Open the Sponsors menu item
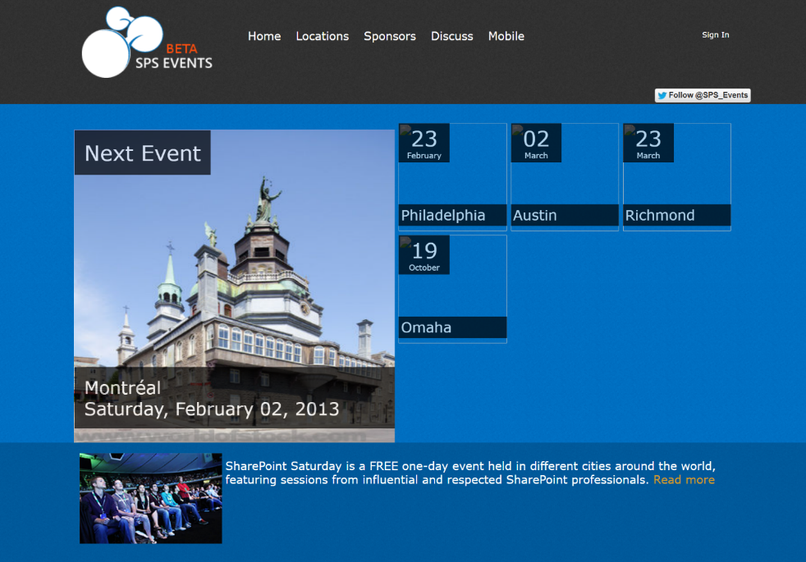This screenshot has width=806, height=562. click(x=390, y=37)
